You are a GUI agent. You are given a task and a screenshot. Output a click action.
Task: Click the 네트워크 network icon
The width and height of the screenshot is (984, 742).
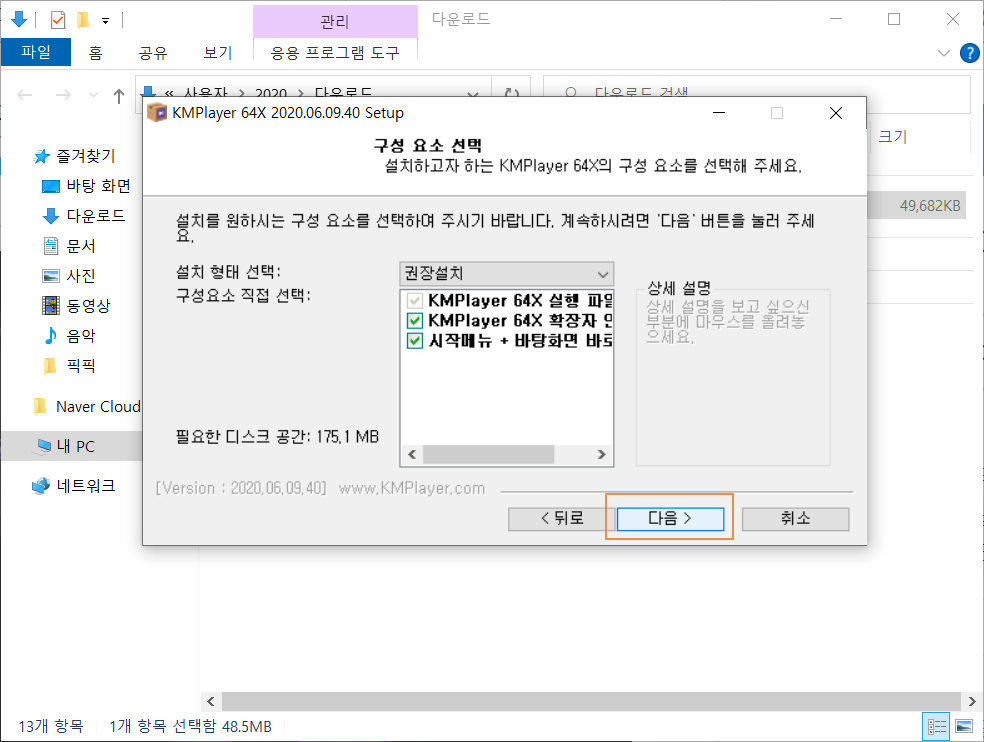[x=41, y=486]
